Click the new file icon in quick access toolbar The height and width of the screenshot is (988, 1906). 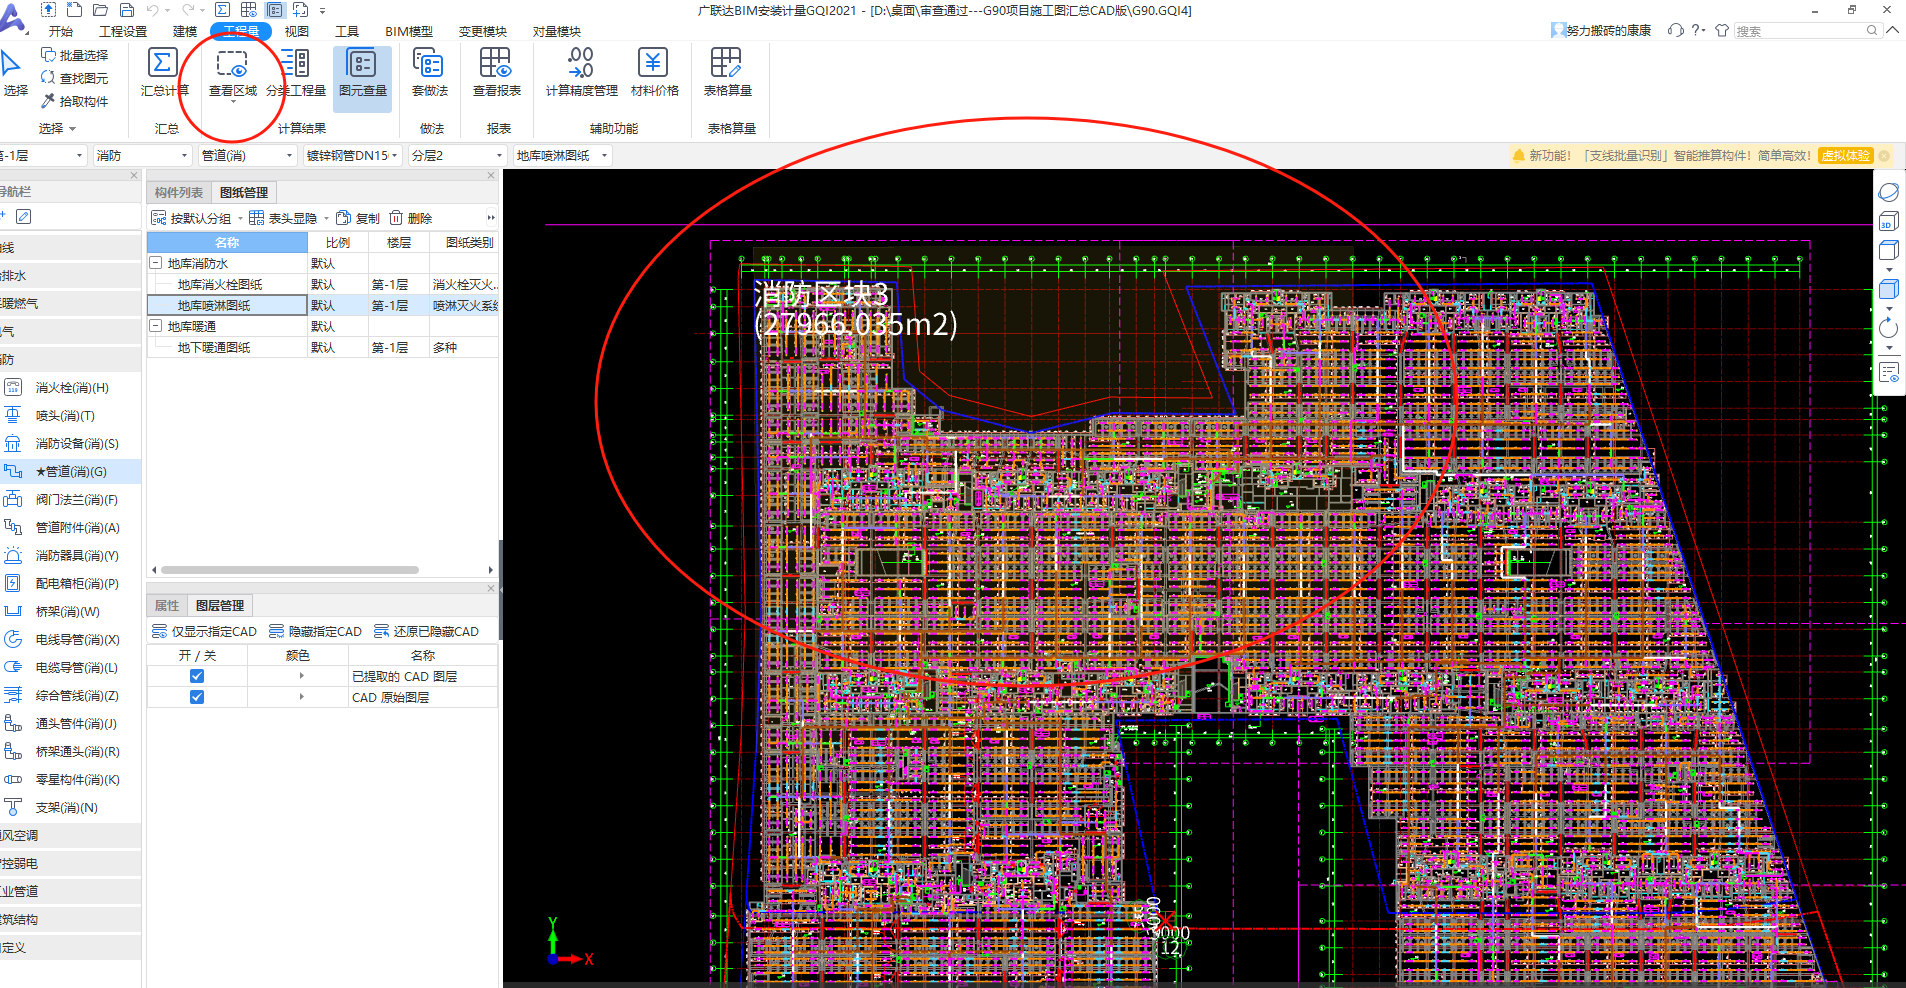tap(74, 10)
